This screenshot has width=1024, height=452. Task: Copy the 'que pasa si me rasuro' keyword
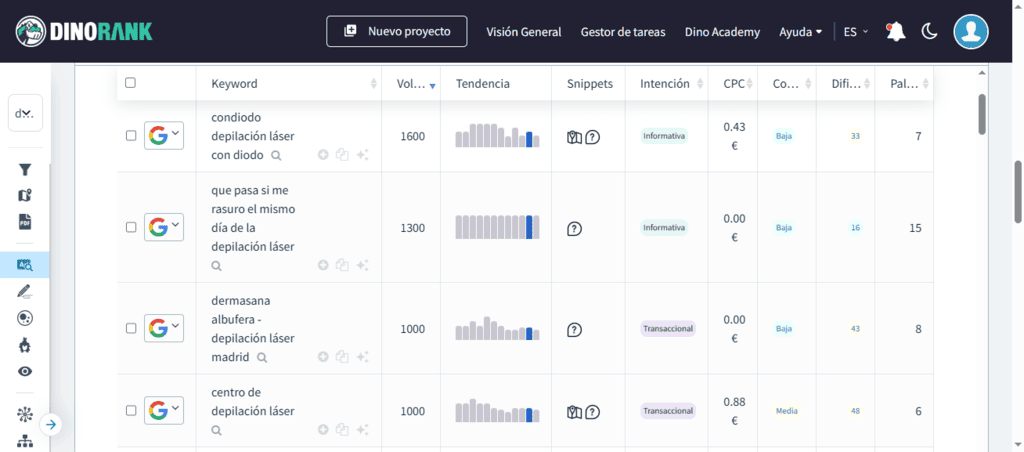342,265
